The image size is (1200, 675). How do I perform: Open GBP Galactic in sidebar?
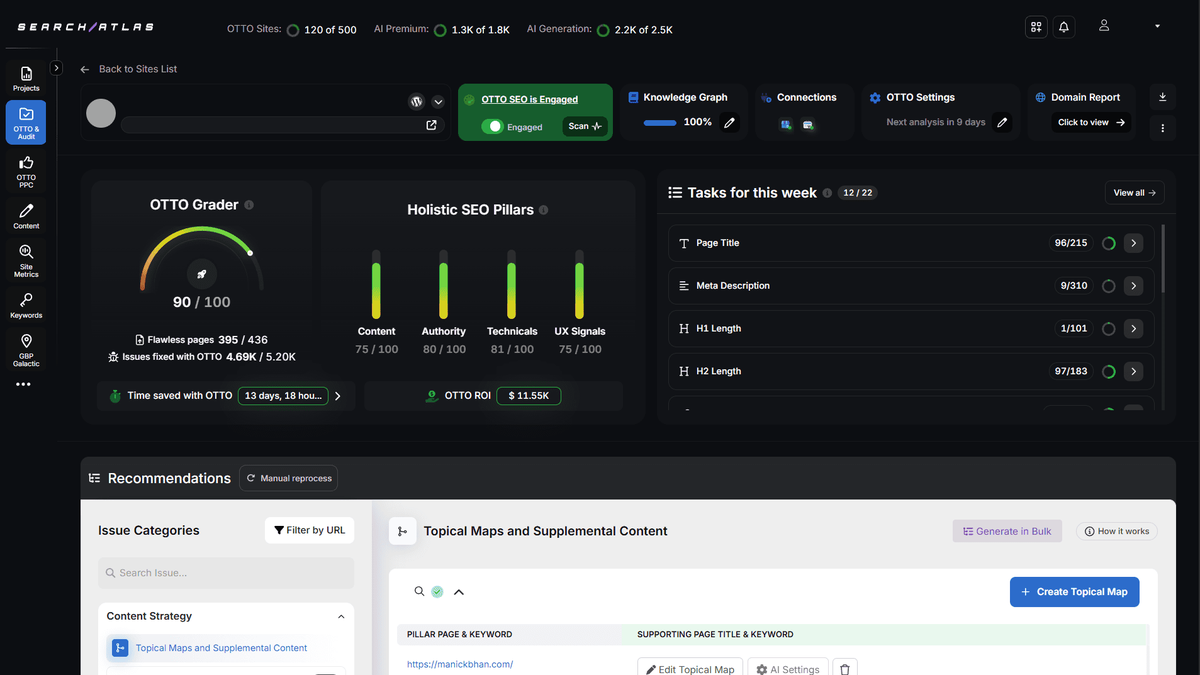26,351
